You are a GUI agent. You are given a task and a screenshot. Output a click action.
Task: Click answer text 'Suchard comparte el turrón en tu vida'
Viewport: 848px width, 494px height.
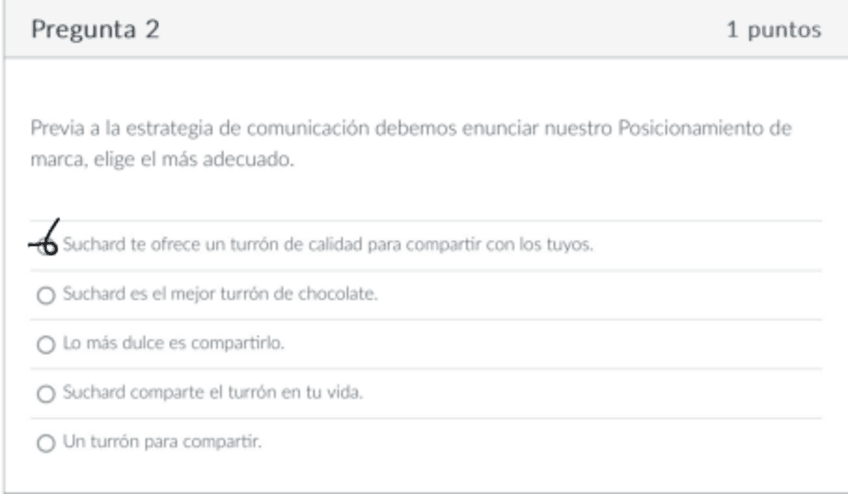point(212,393)
